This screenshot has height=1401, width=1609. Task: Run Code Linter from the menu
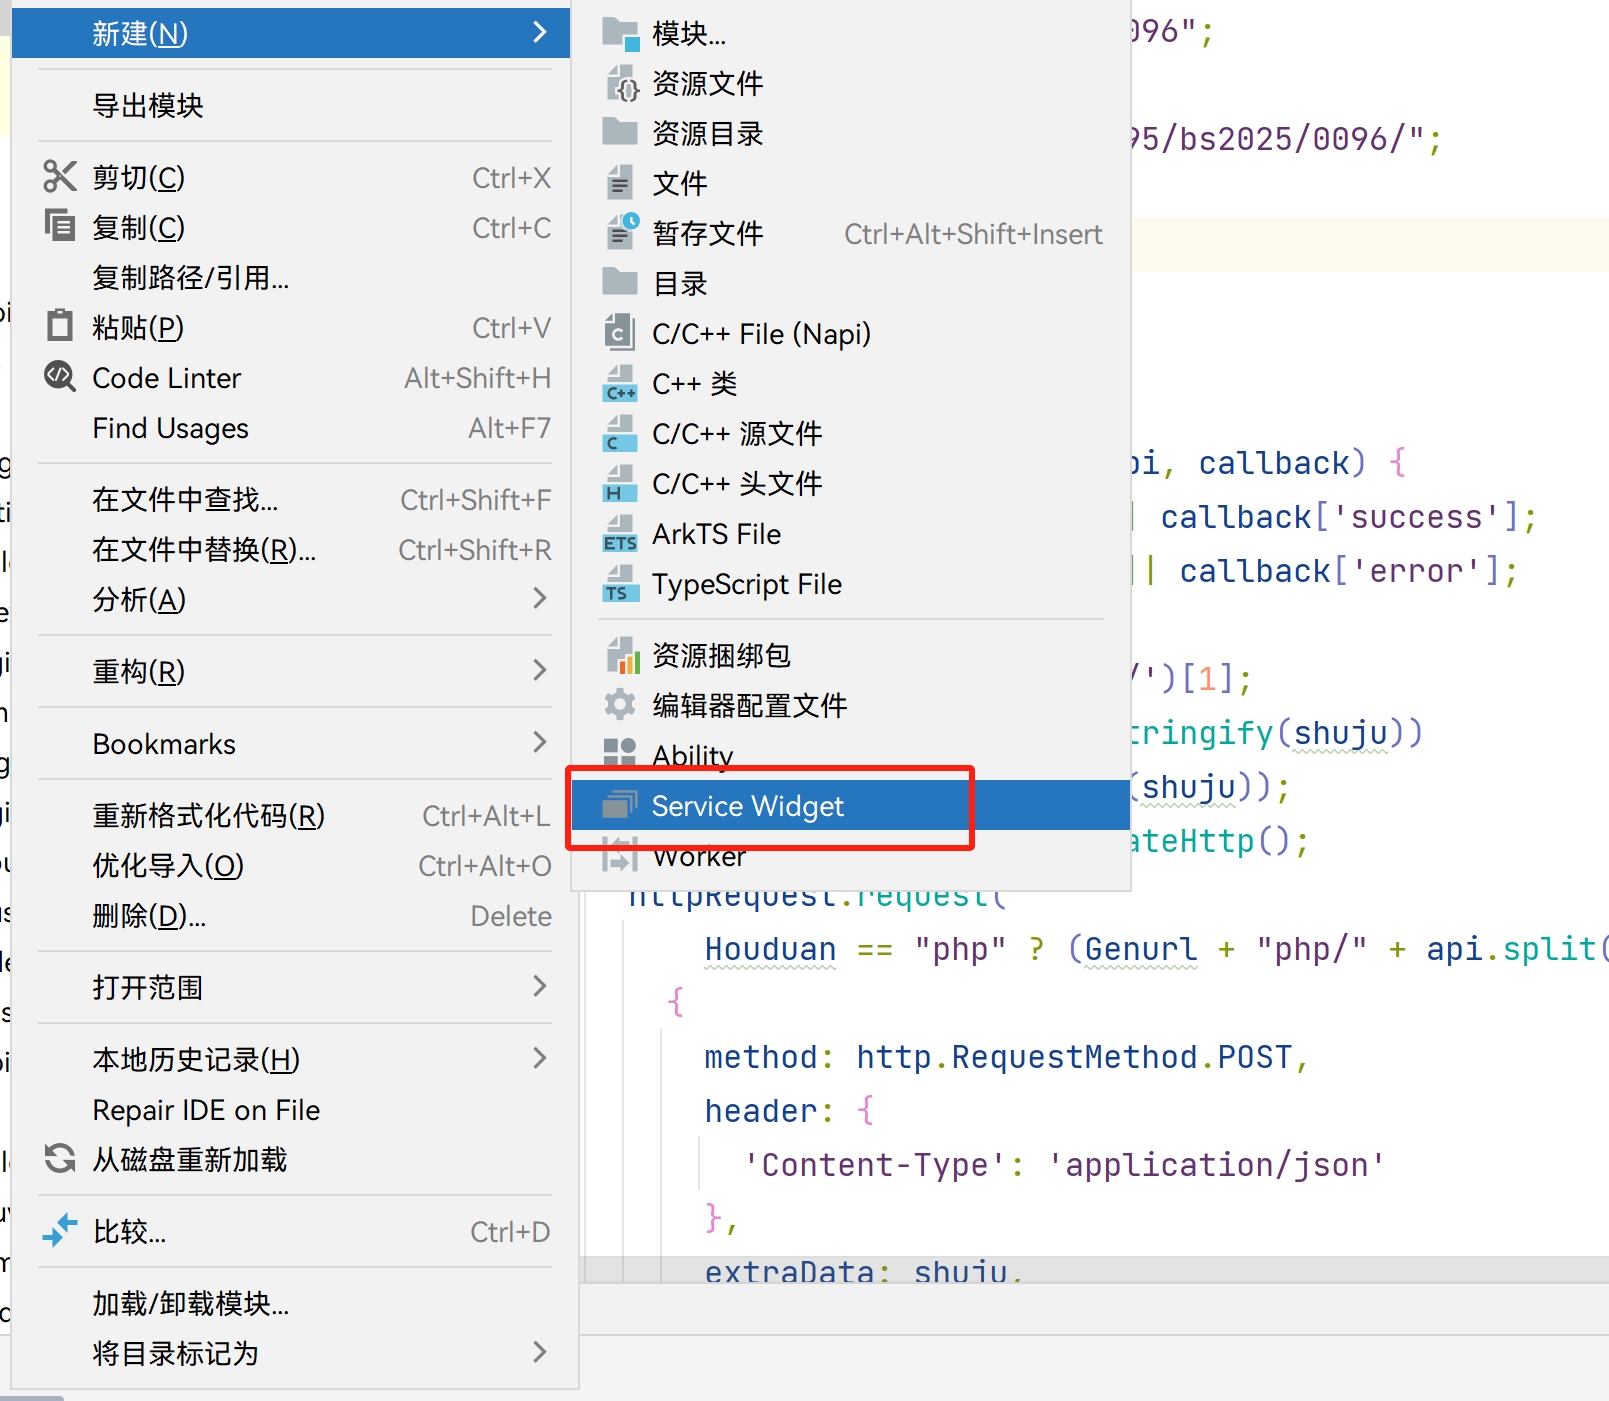tap(166, 378)
